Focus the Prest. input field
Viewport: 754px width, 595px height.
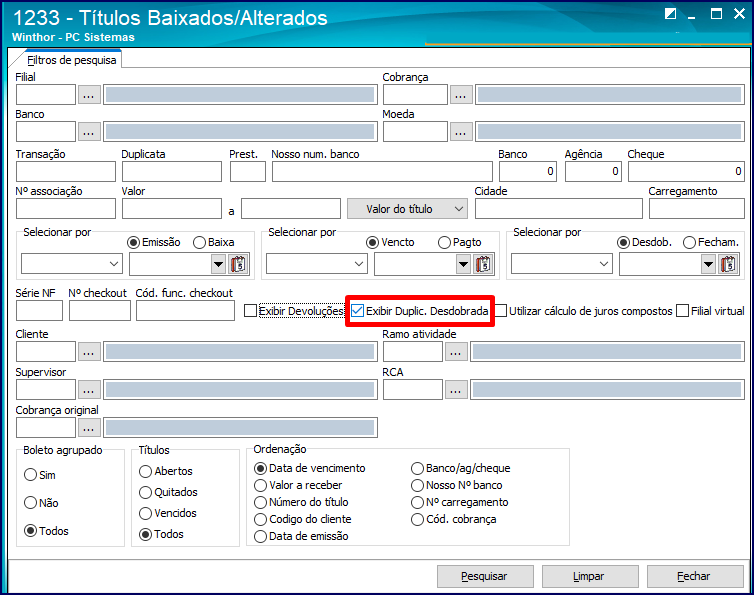point(248,172)
